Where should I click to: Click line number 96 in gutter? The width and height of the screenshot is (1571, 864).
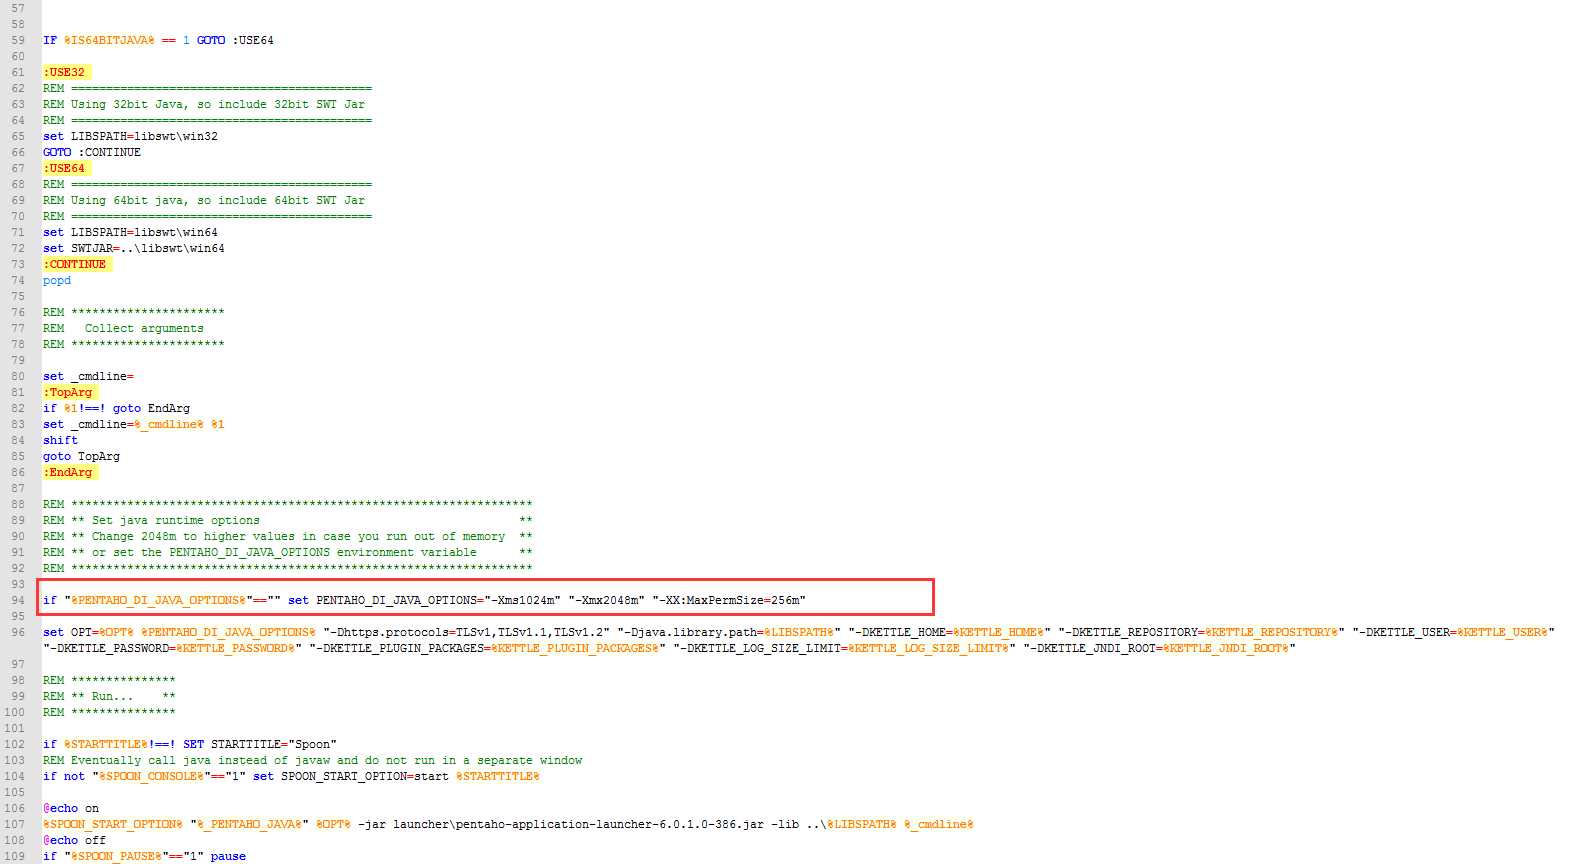[18, 632]
